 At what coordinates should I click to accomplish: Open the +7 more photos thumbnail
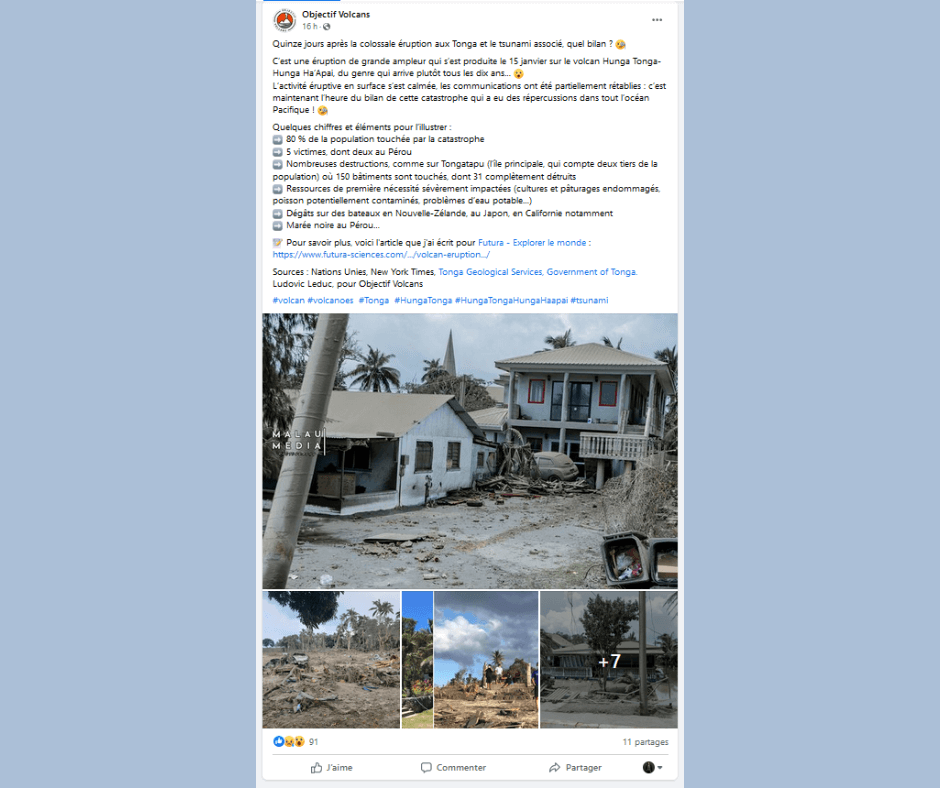click(x=608, y=660)
